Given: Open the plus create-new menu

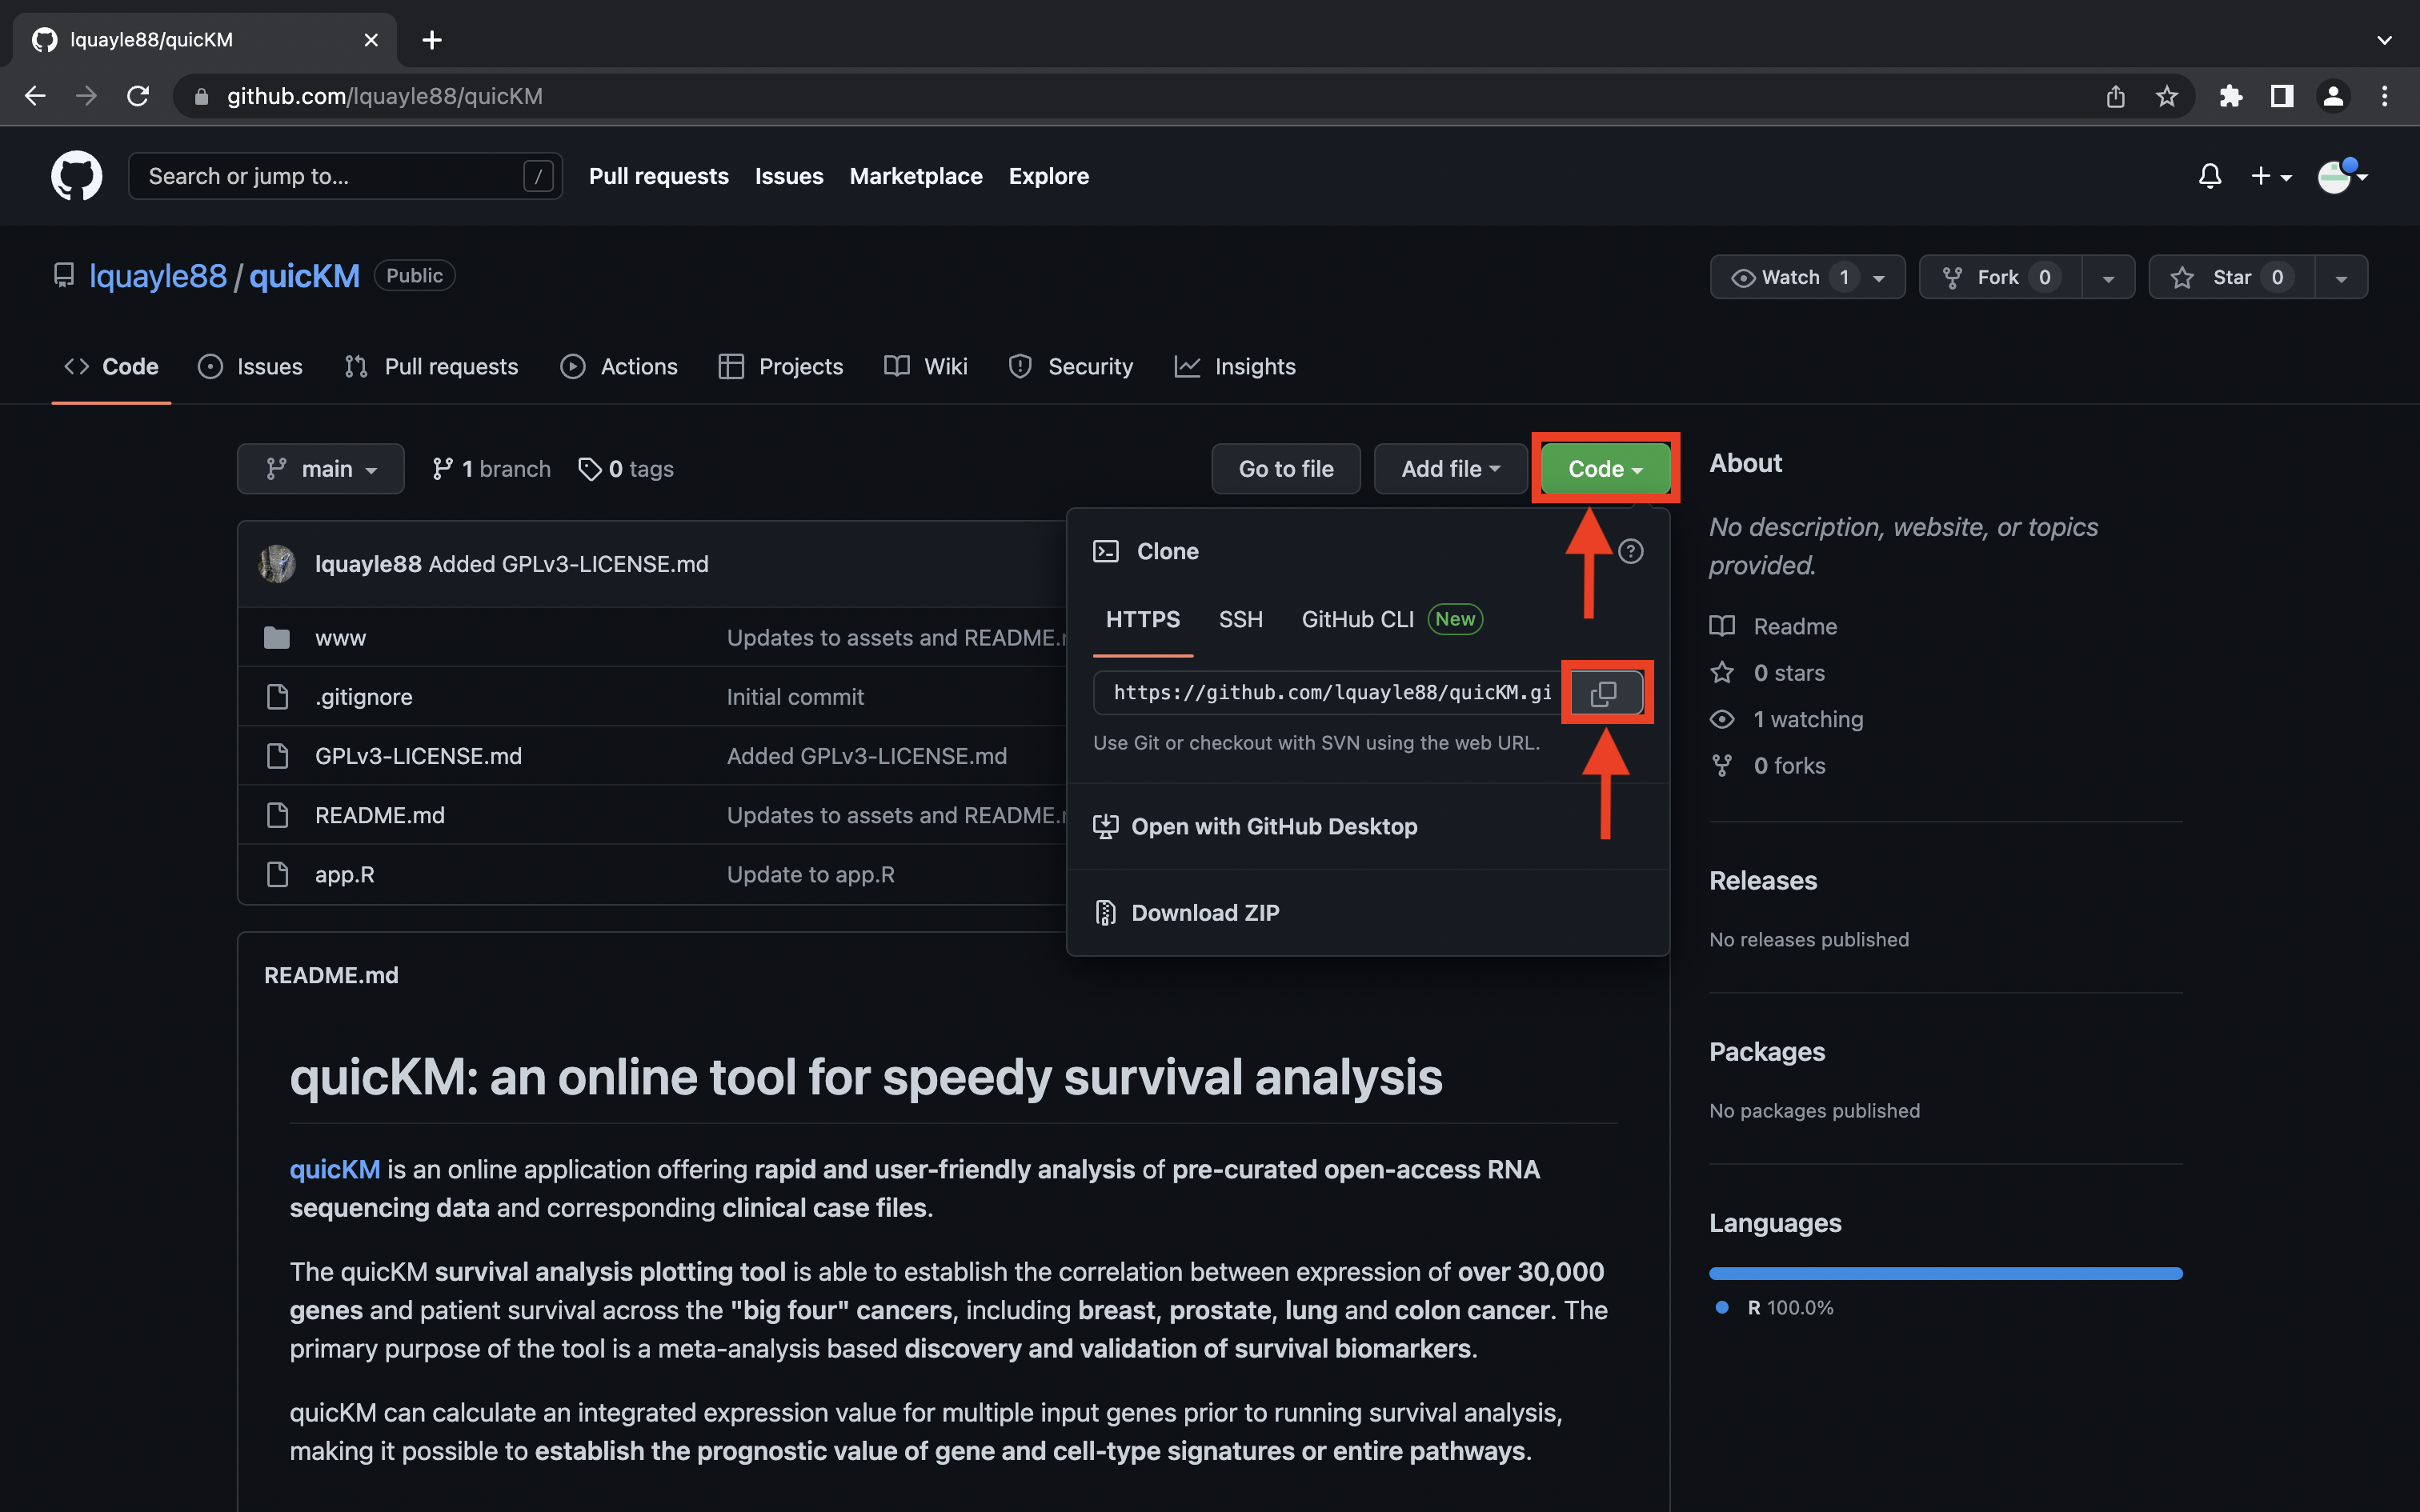Looking at the screenshot, I should point(2271,176).
